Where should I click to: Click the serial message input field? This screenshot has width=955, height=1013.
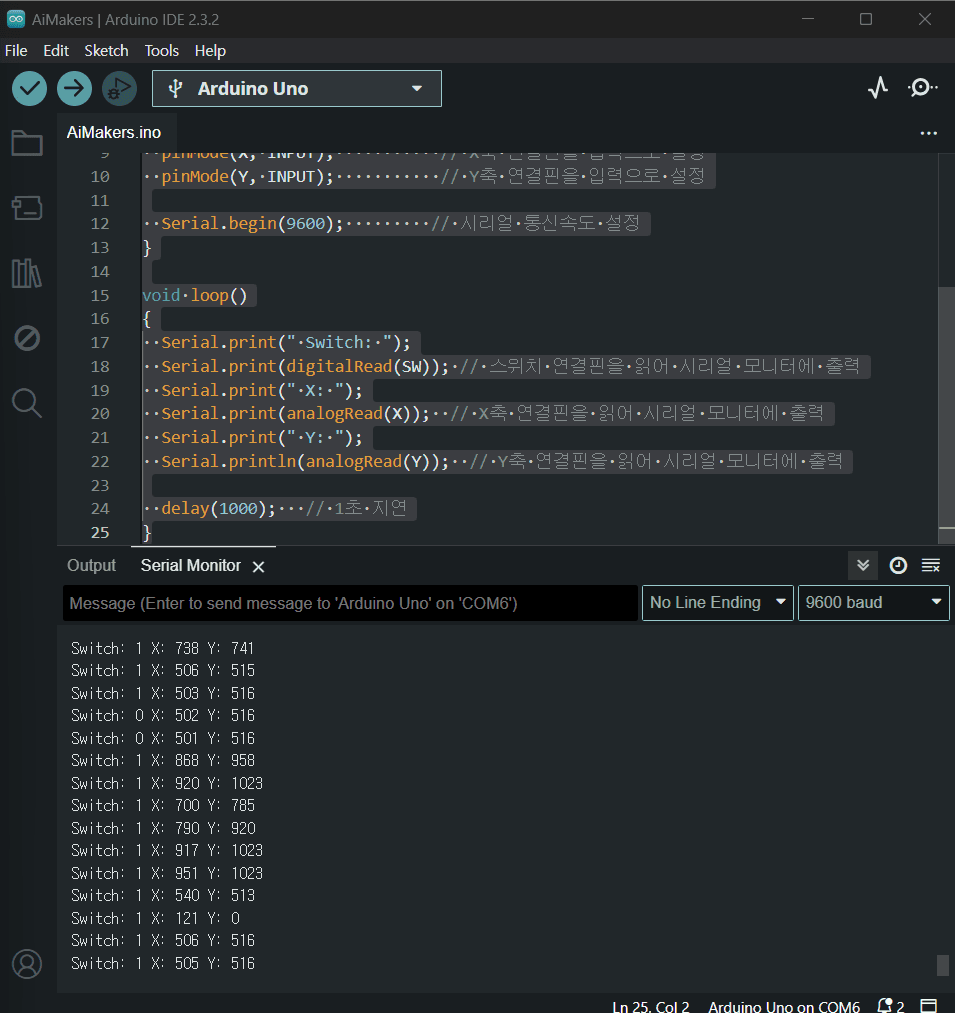tap(350, 603)
